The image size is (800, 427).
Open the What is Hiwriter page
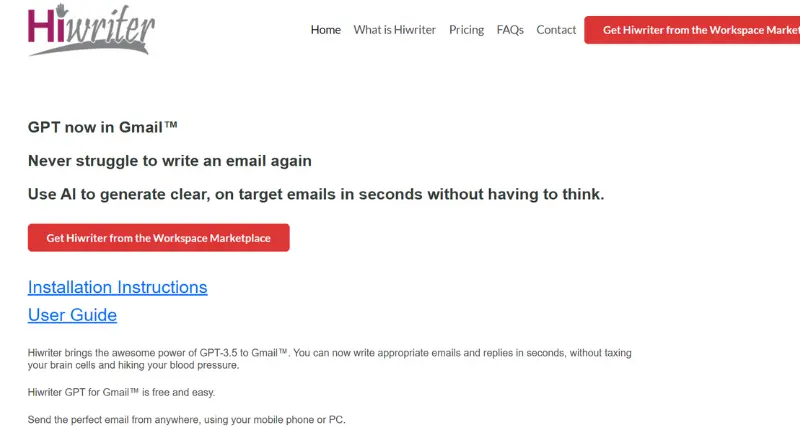(x=395, y=30)
